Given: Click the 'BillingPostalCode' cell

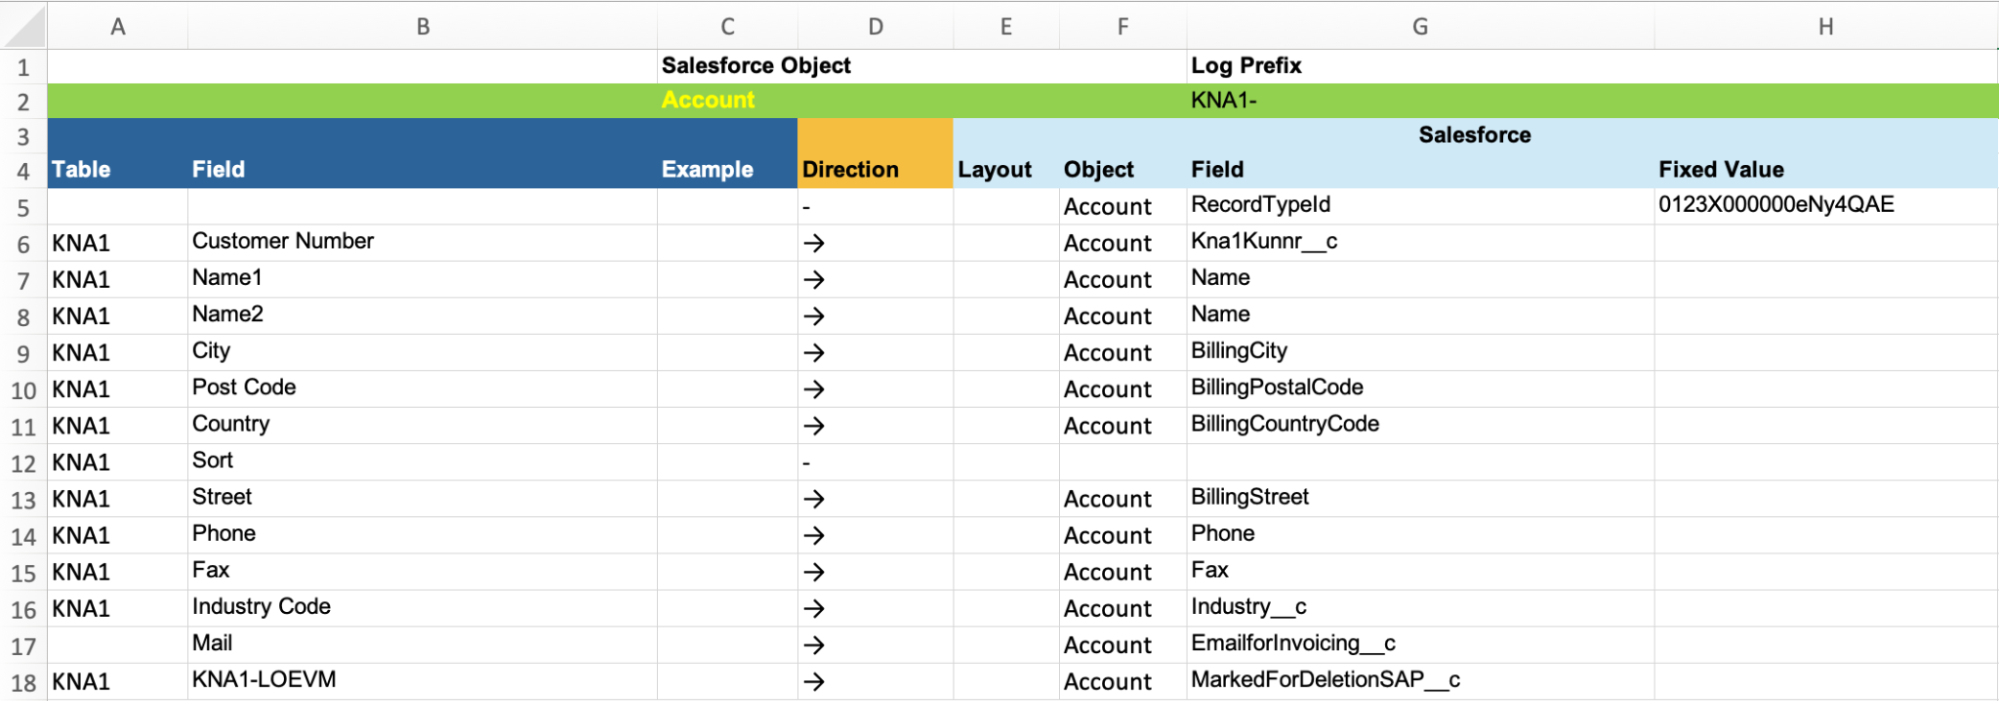Looking at the screenshot, I should [x=1420, y=389].
